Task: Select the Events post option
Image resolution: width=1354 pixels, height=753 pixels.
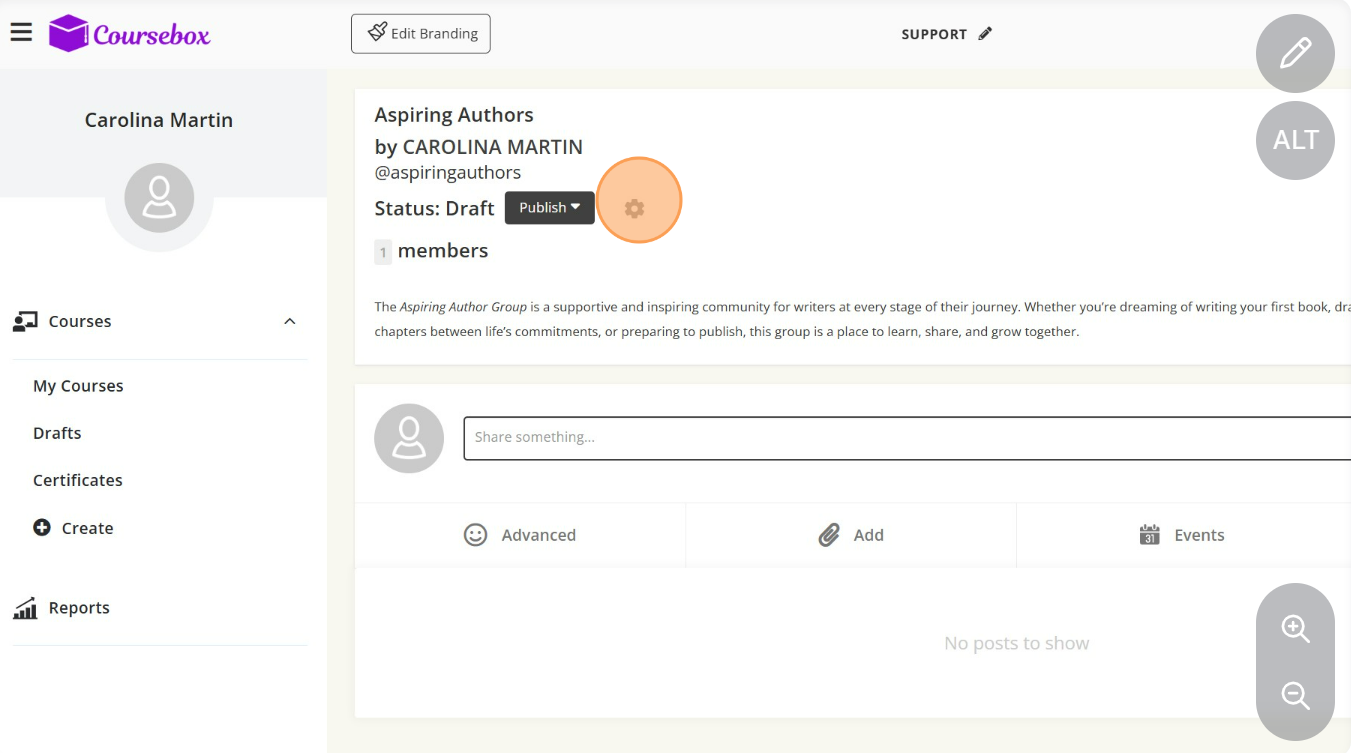Action: [1182, 535]
